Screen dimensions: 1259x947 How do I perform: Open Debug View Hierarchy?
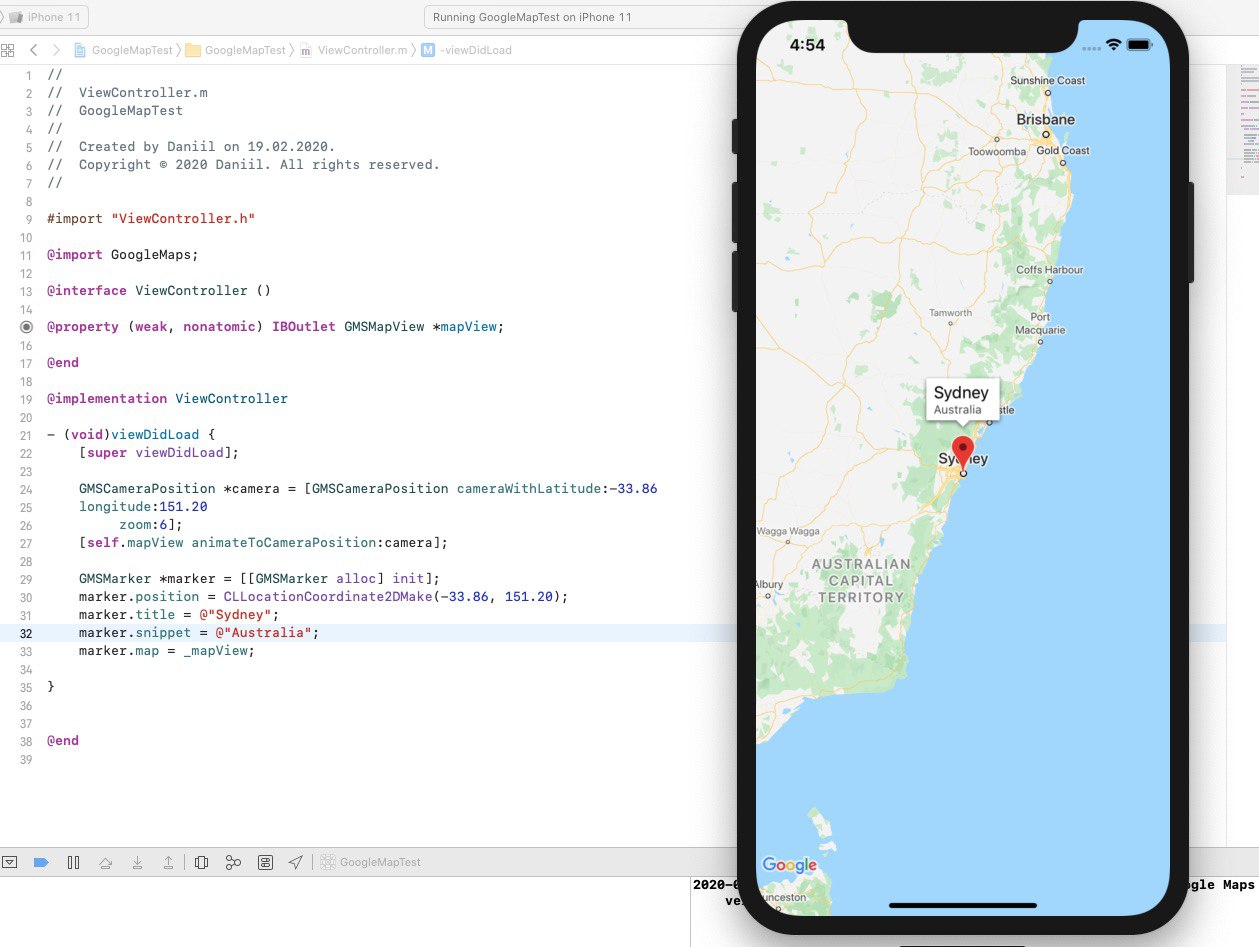(201, 862)
